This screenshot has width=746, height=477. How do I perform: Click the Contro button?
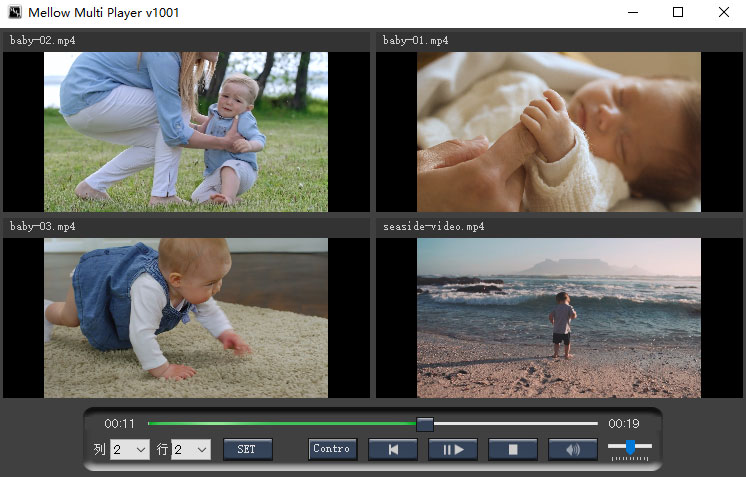(x=332, y=450)
